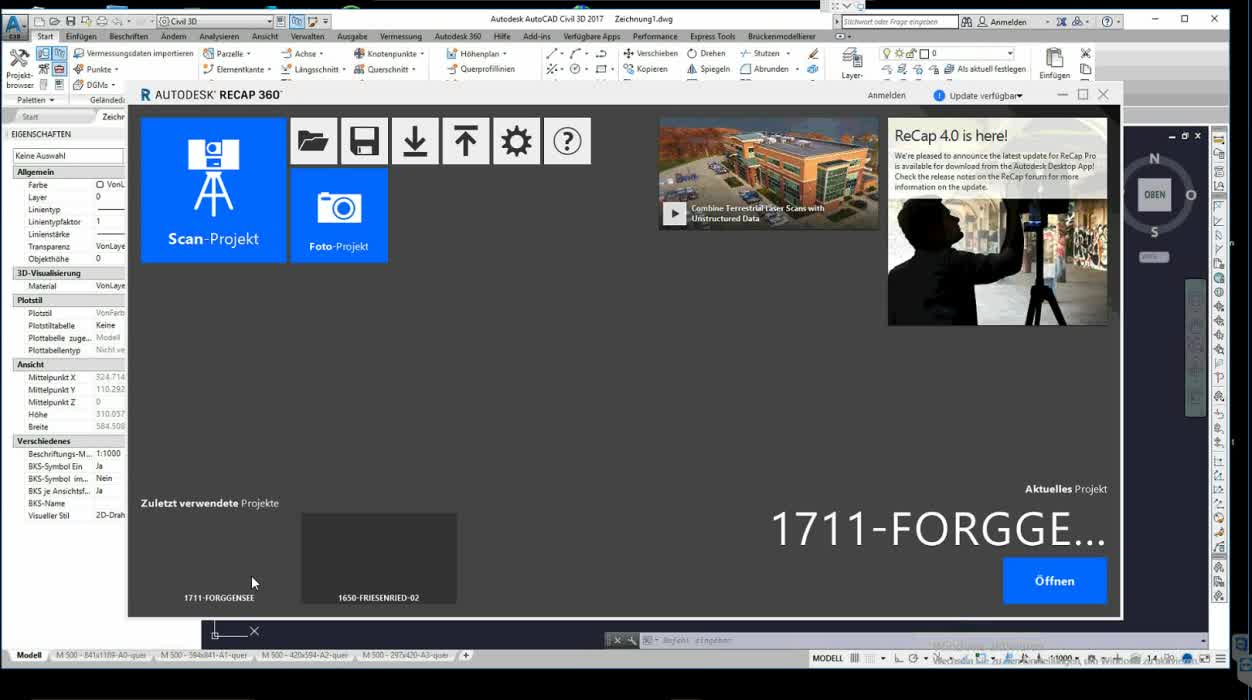Click the binoculars search icon in AutoCAD title bar
The width and height of the screenshot is (1252, 700).
tap(967, 21)
